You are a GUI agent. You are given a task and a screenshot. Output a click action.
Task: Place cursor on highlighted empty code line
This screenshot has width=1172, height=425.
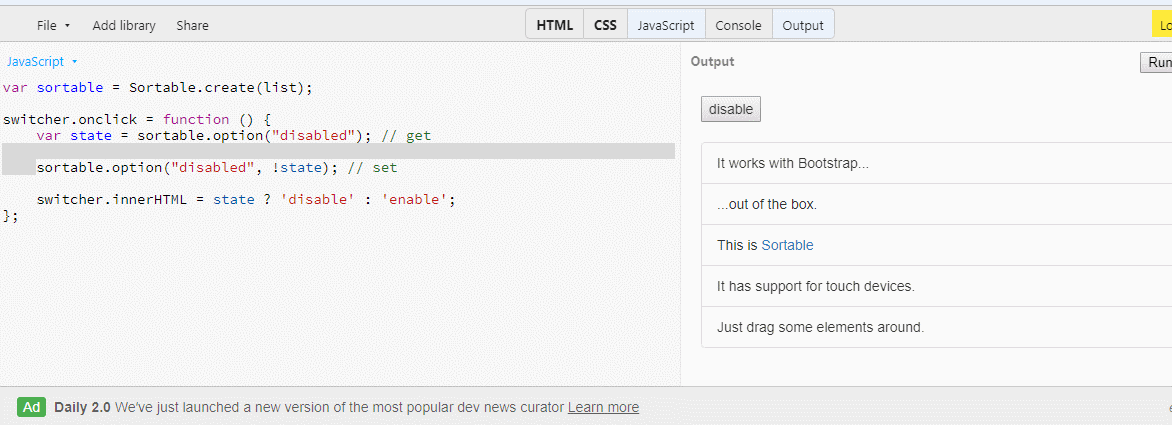click(340, 151)
